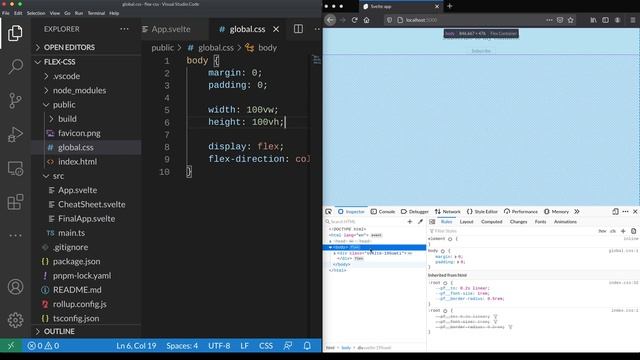Split the editor right
The image size is (640, 360).
tap(298, 29)
